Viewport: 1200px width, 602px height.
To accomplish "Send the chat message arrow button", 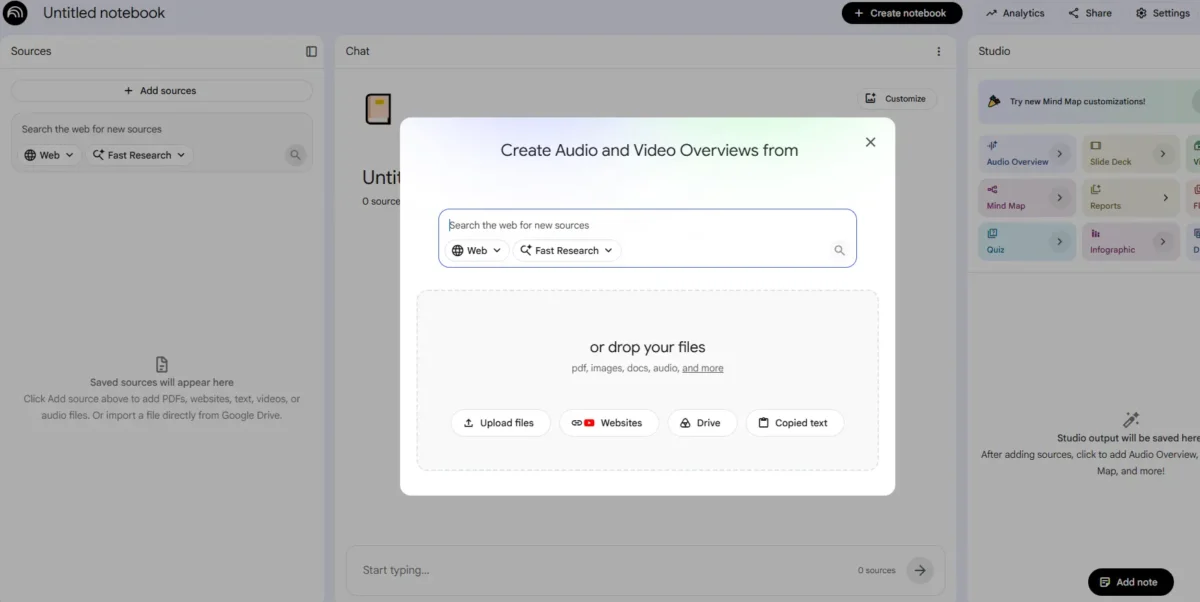I will 919,570.
